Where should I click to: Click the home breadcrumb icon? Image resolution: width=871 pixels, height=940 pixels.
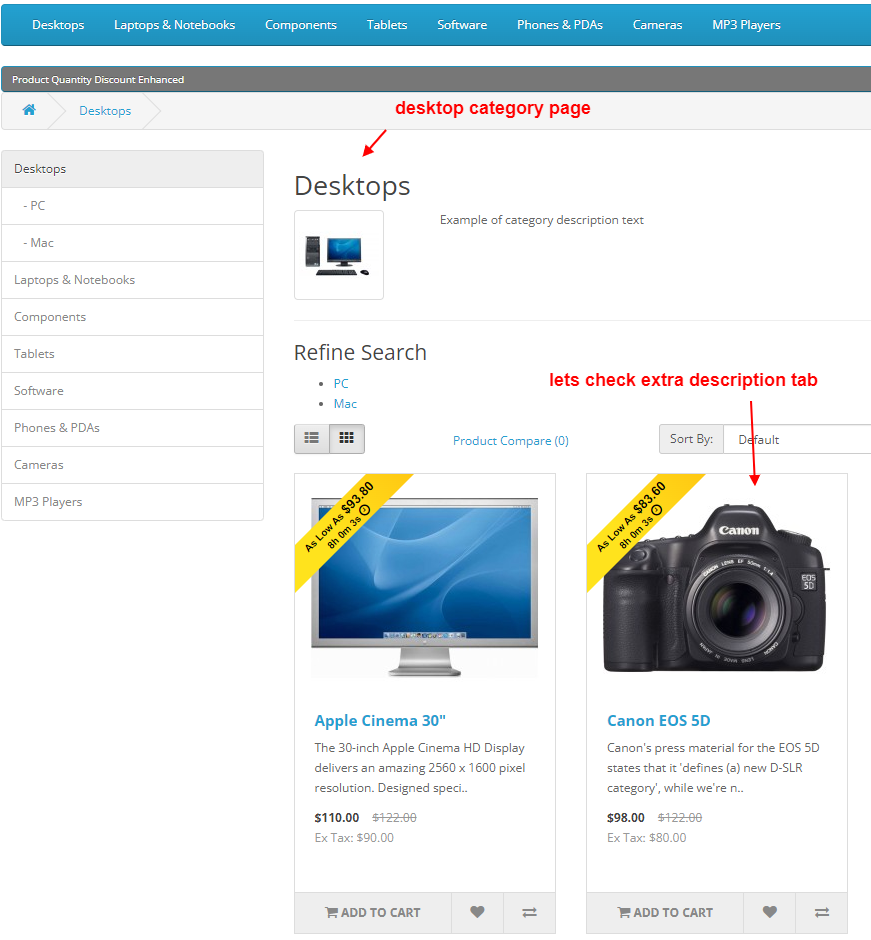pyautogui.click(x=29, y=112)
